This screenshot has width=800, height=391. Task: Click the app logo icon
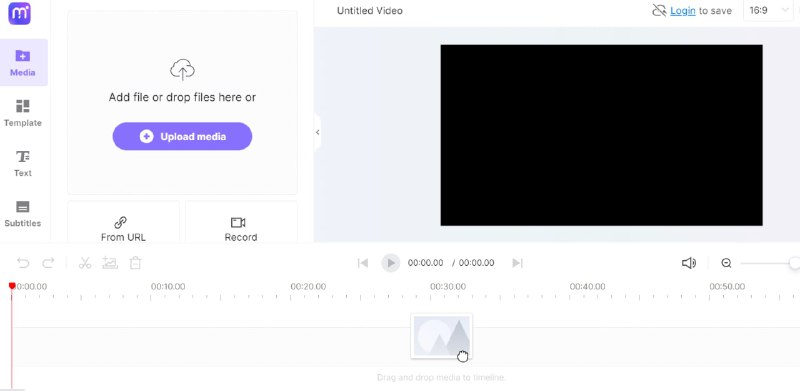(x=19, y=13)
